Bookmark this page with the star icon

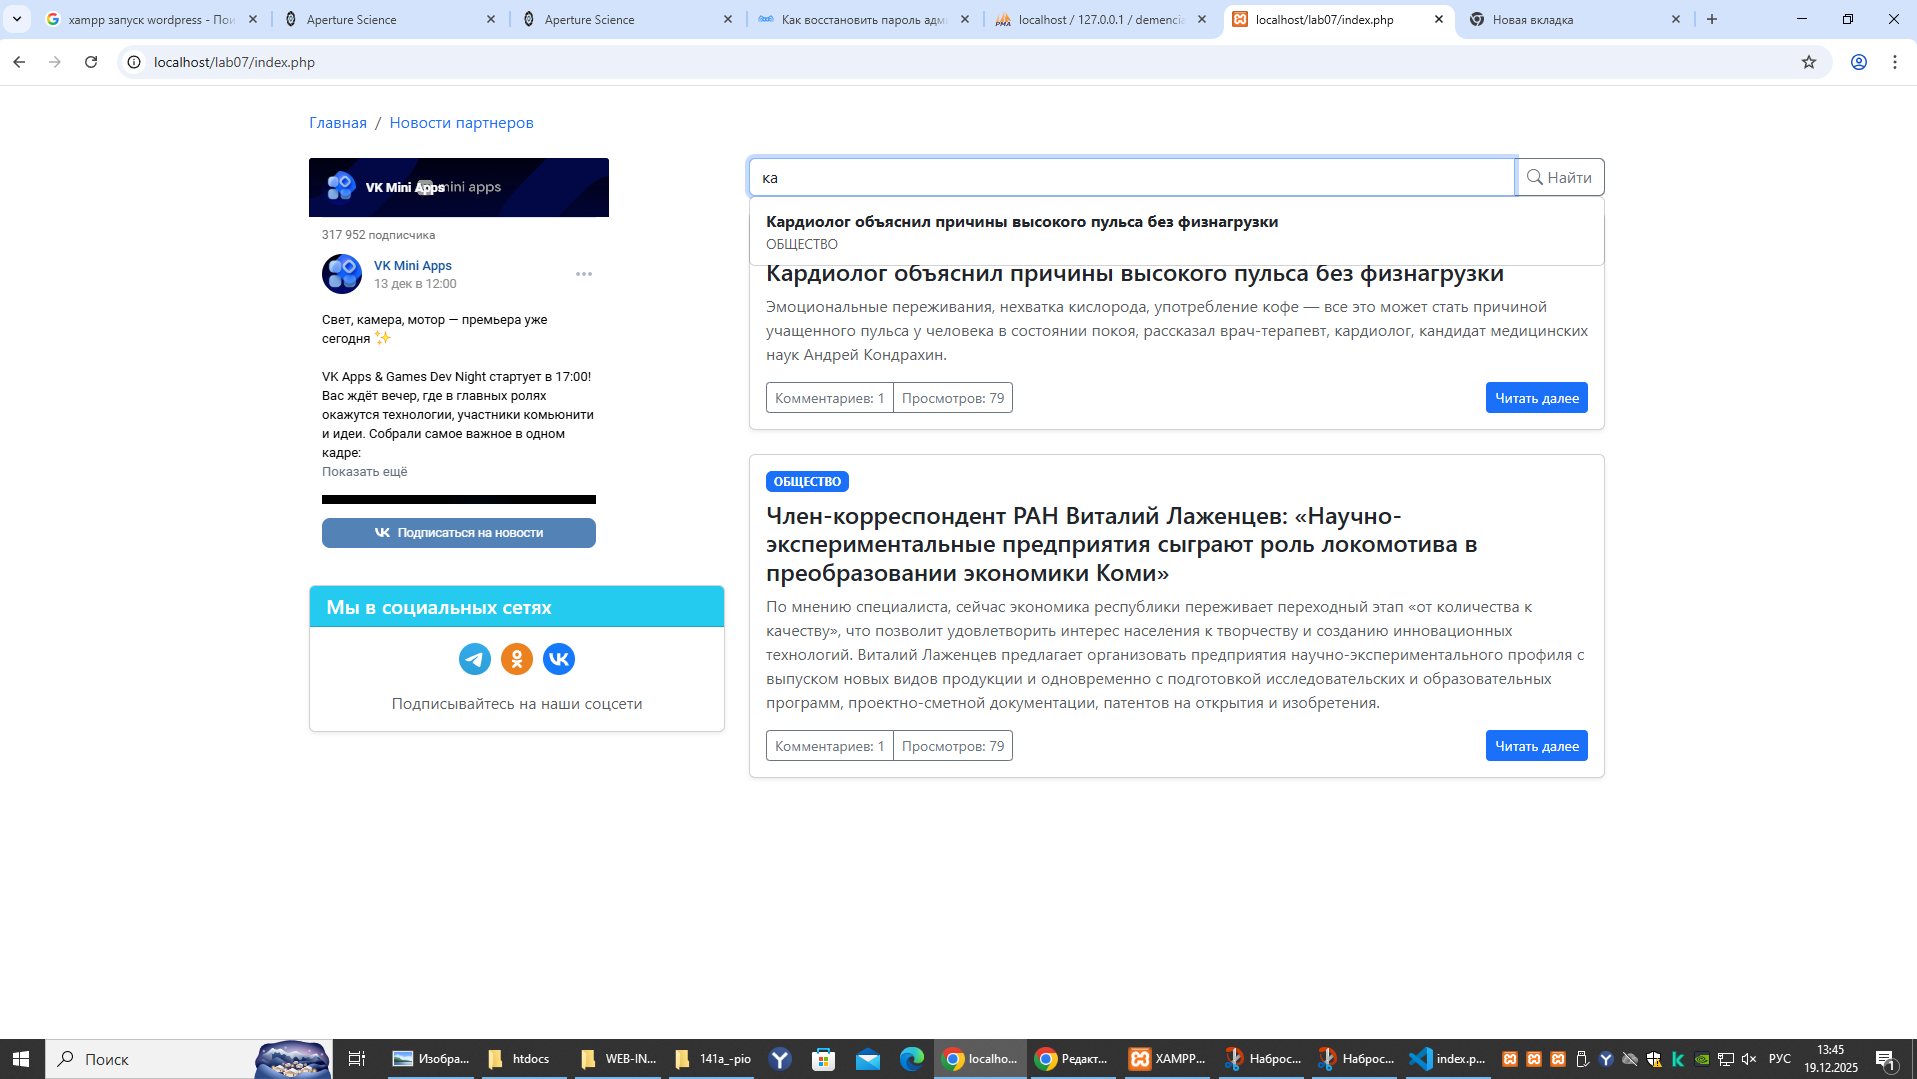click(x=1808, y=62)
